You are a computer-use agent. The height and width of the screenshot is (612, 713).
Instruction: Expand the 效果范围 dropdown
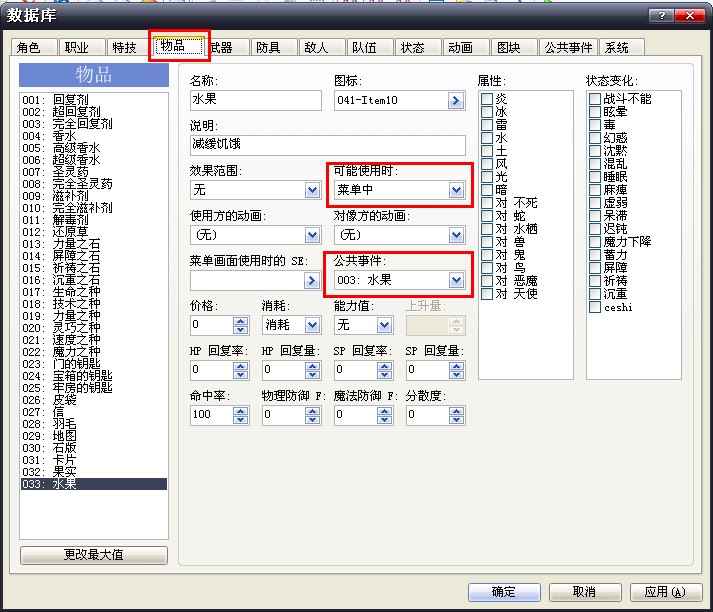click(x=312, y=190)
